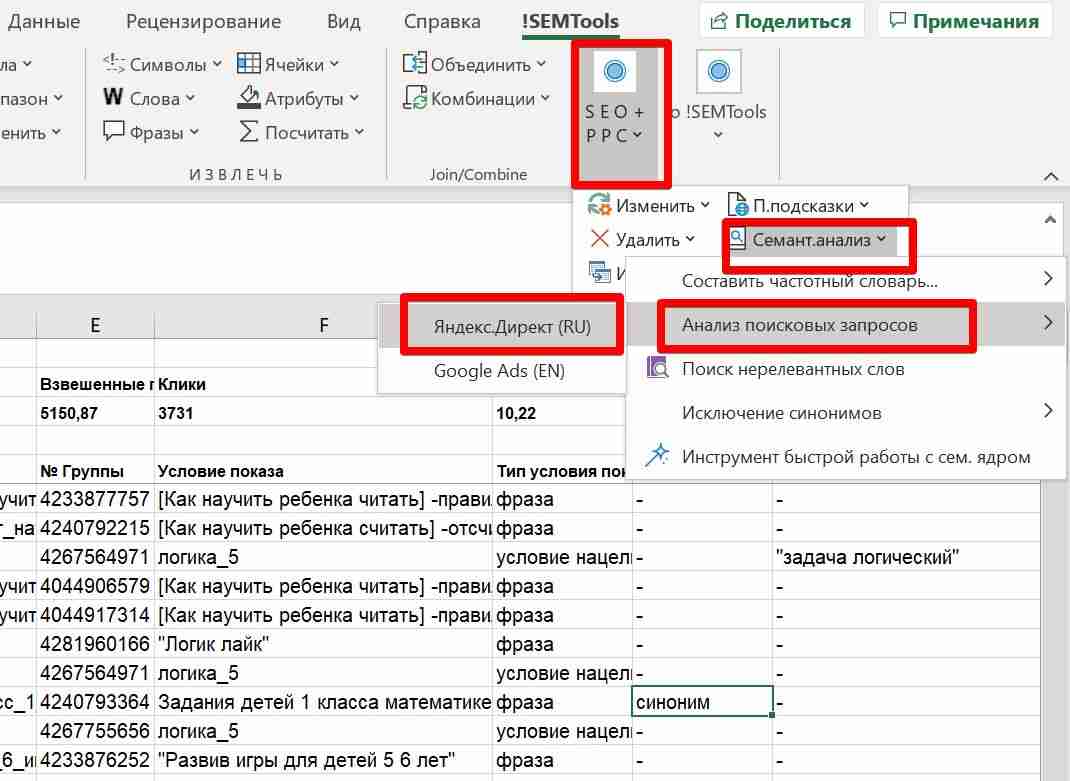Open the Объединить join tool
Screen dimensions: 1070x781
pyautogui.click(x=474, y=65)
